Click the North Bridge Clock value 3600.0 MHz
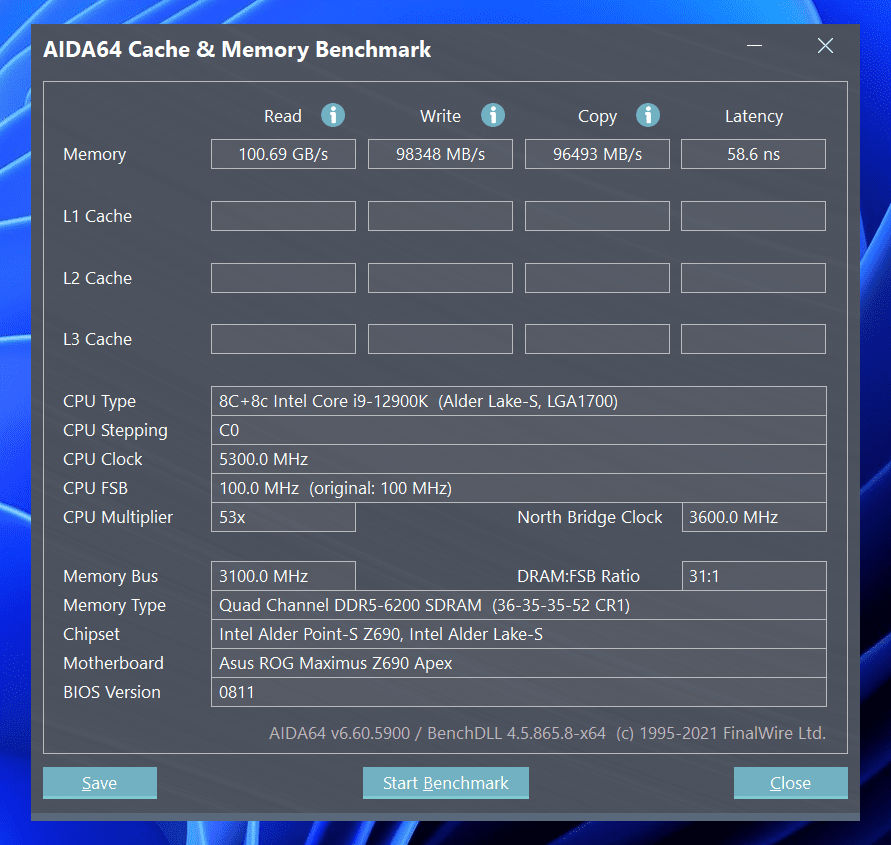This screenshot has width=891, height=845. [x=754, y=517]
